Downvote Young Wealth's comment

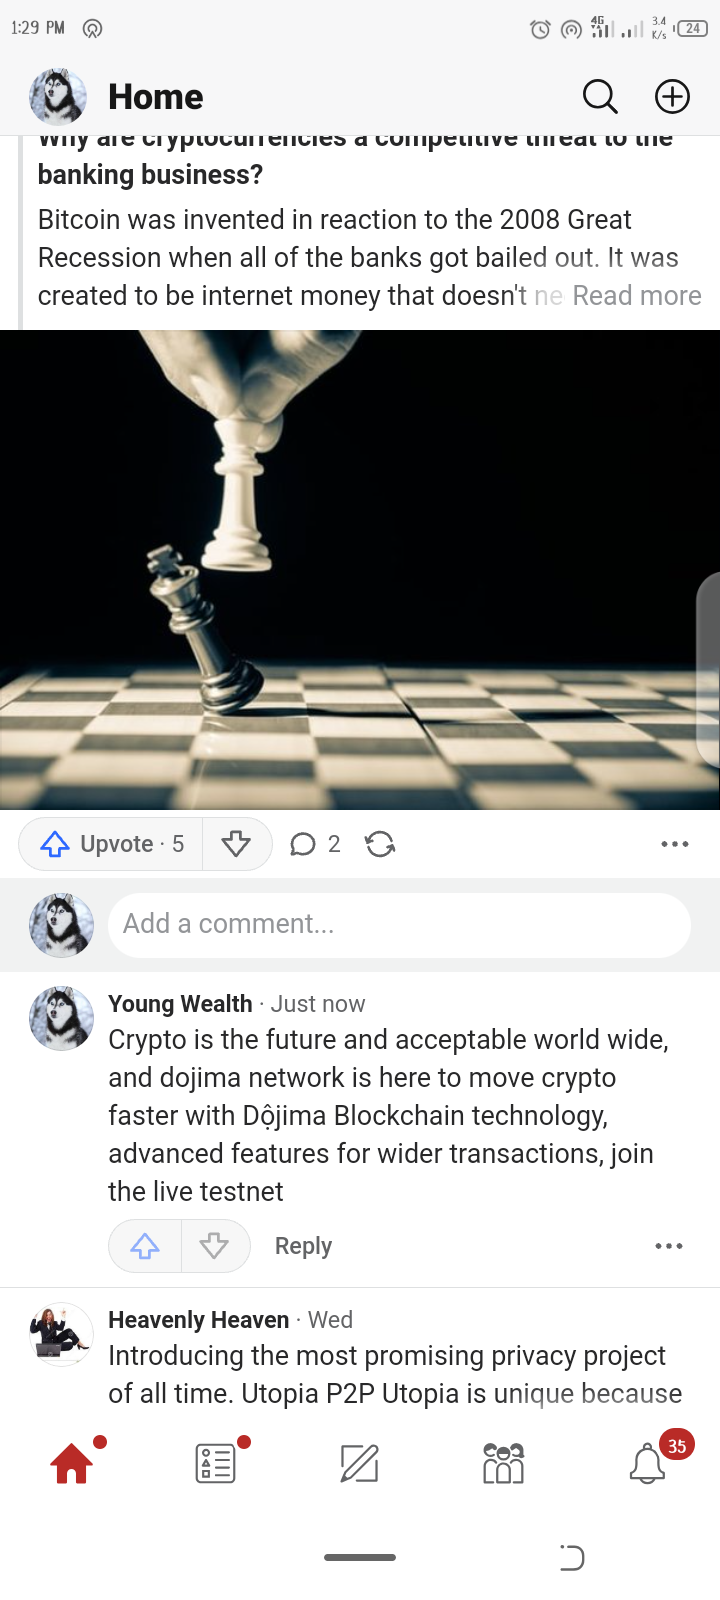[215, 1246]
